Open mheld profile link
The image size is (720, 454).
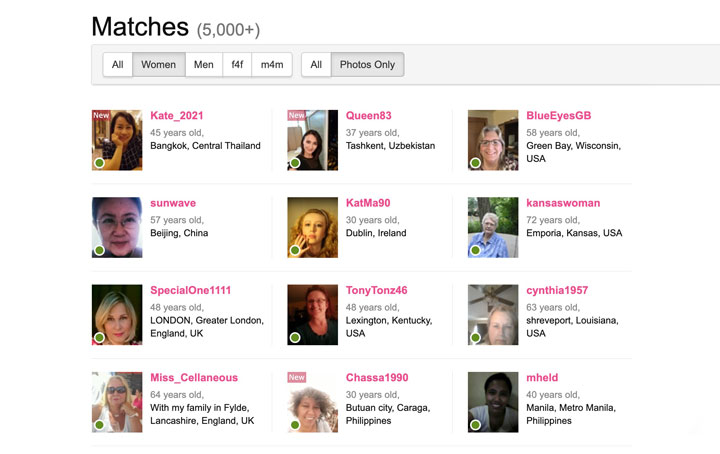[542, 377]
